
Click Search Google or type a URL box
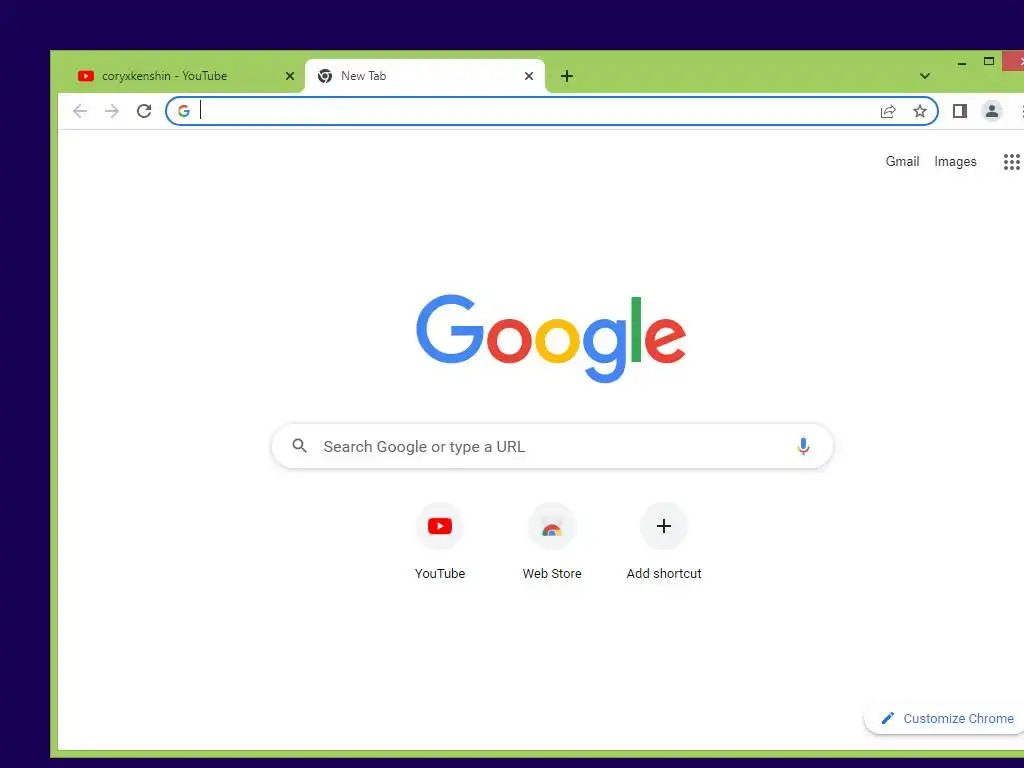pyautogui.click(x=552, y=446)
